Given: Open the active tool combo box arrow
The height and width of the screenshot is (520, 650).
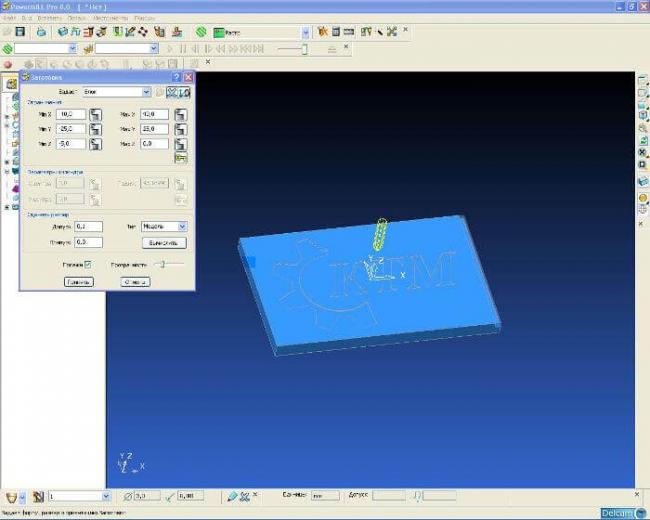Looking at the screenshot, I should coord(154,49).
